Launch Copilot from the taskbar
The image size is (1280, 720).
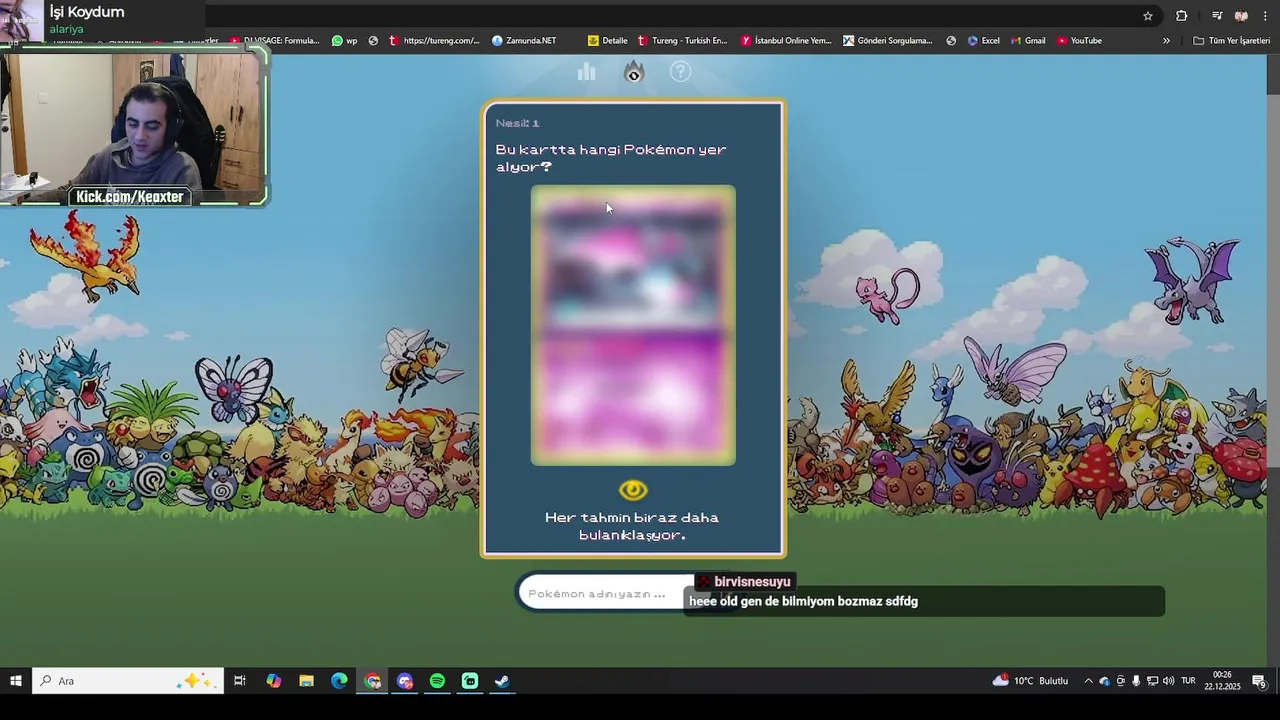coord(274,681)
